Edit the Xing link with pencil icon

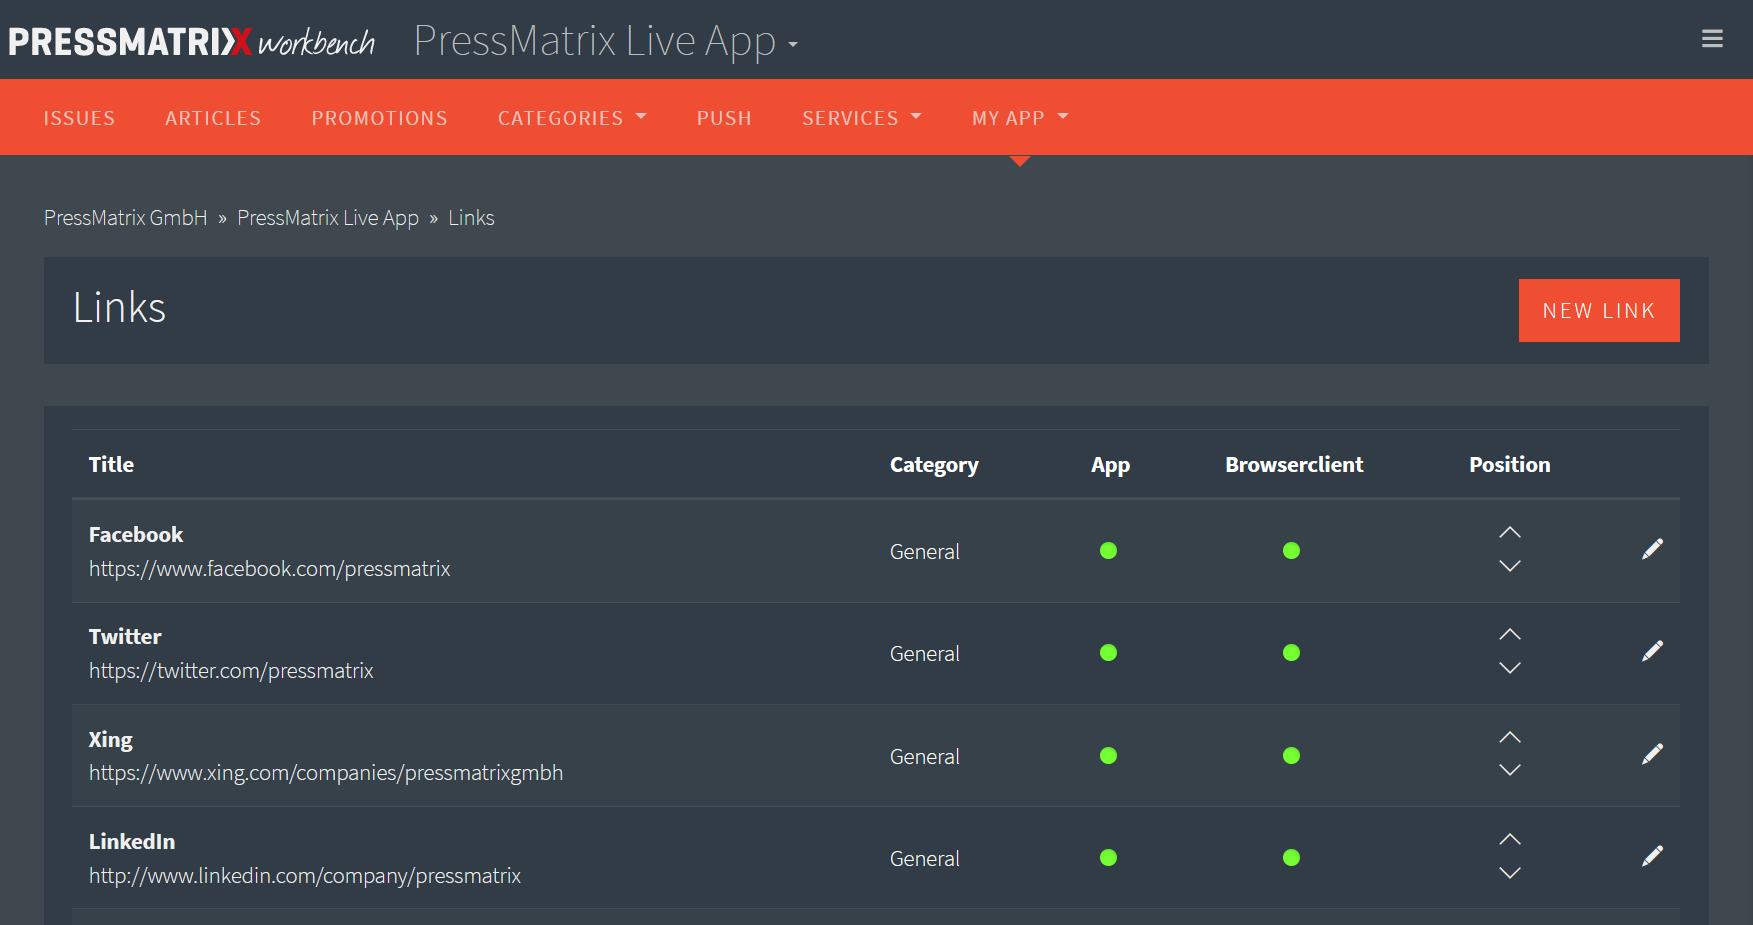click(1652, 754)
